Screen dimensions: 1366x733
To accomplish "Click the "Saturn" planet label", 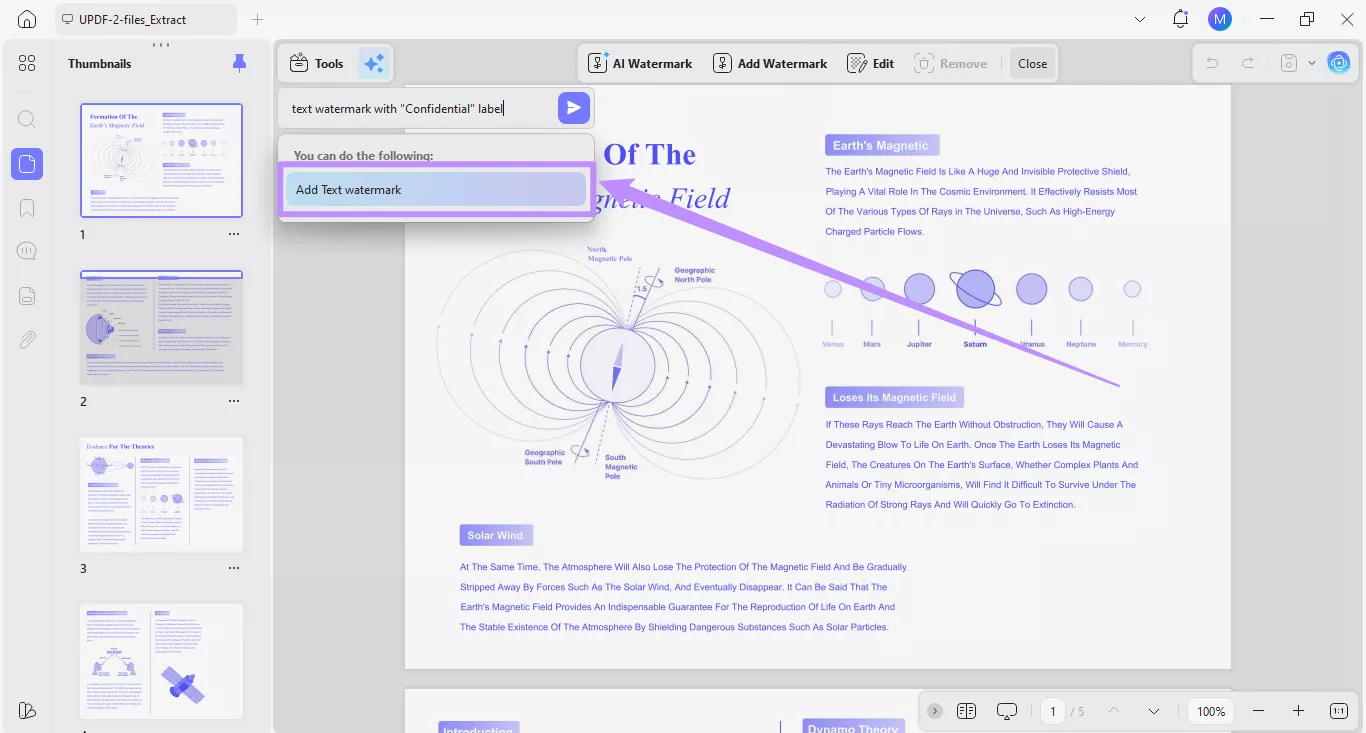I will [975, 344].
